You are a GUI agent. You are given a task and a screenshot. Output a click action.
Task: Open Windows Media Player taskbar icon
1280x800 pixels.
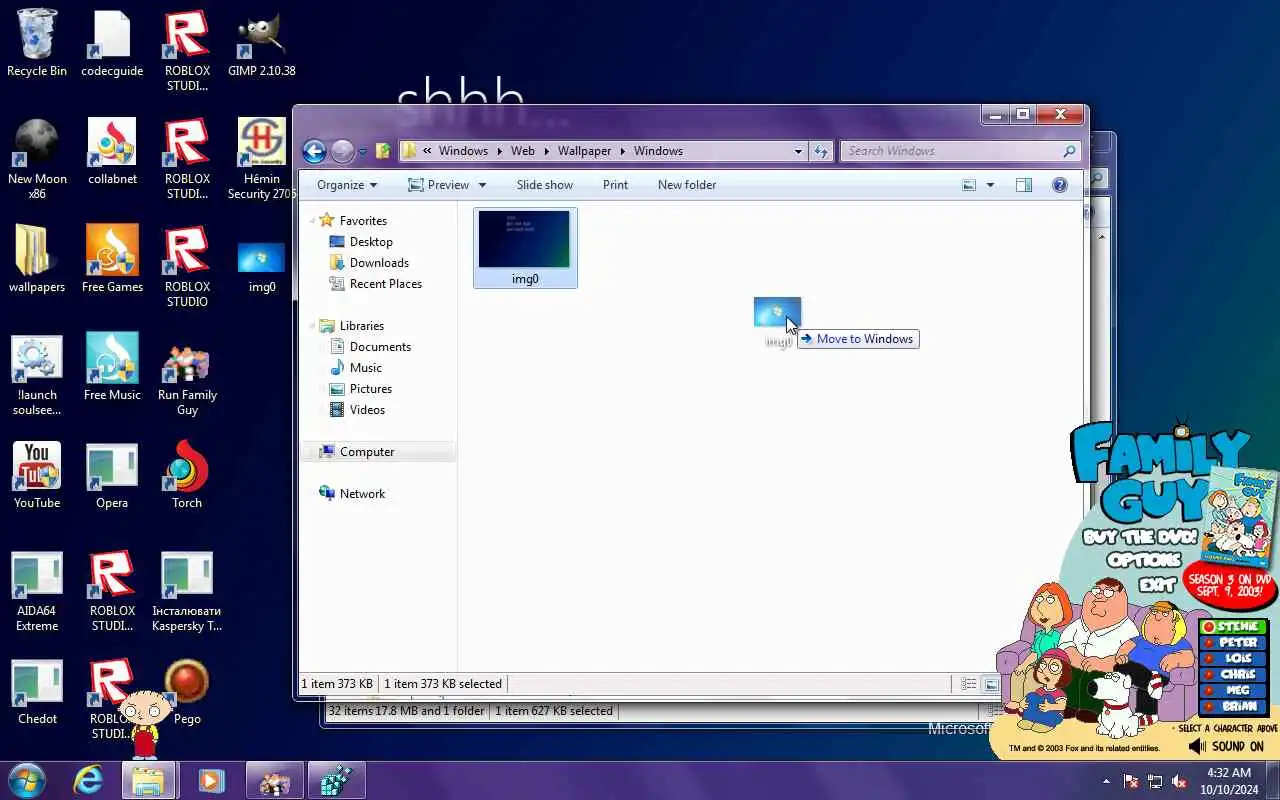211,781
